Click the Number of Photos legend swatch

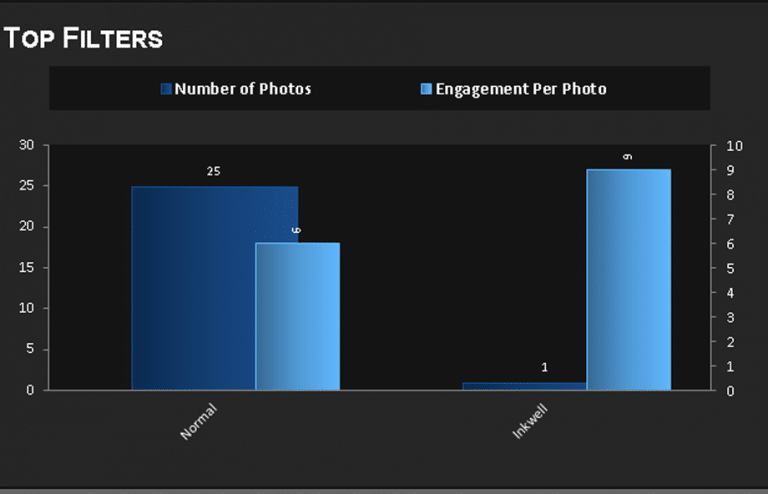coord(166,89)
